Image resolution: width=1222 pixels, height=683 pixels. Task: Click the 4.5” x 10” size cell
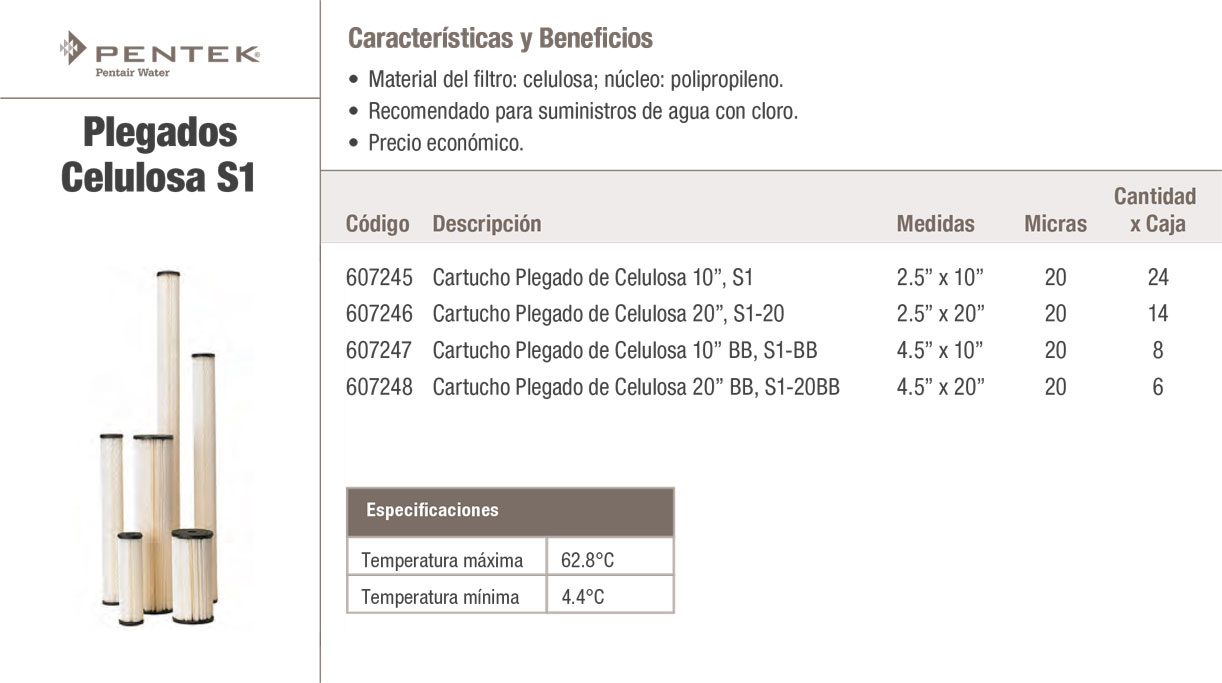pyautogui.click(x=940, y=350)
